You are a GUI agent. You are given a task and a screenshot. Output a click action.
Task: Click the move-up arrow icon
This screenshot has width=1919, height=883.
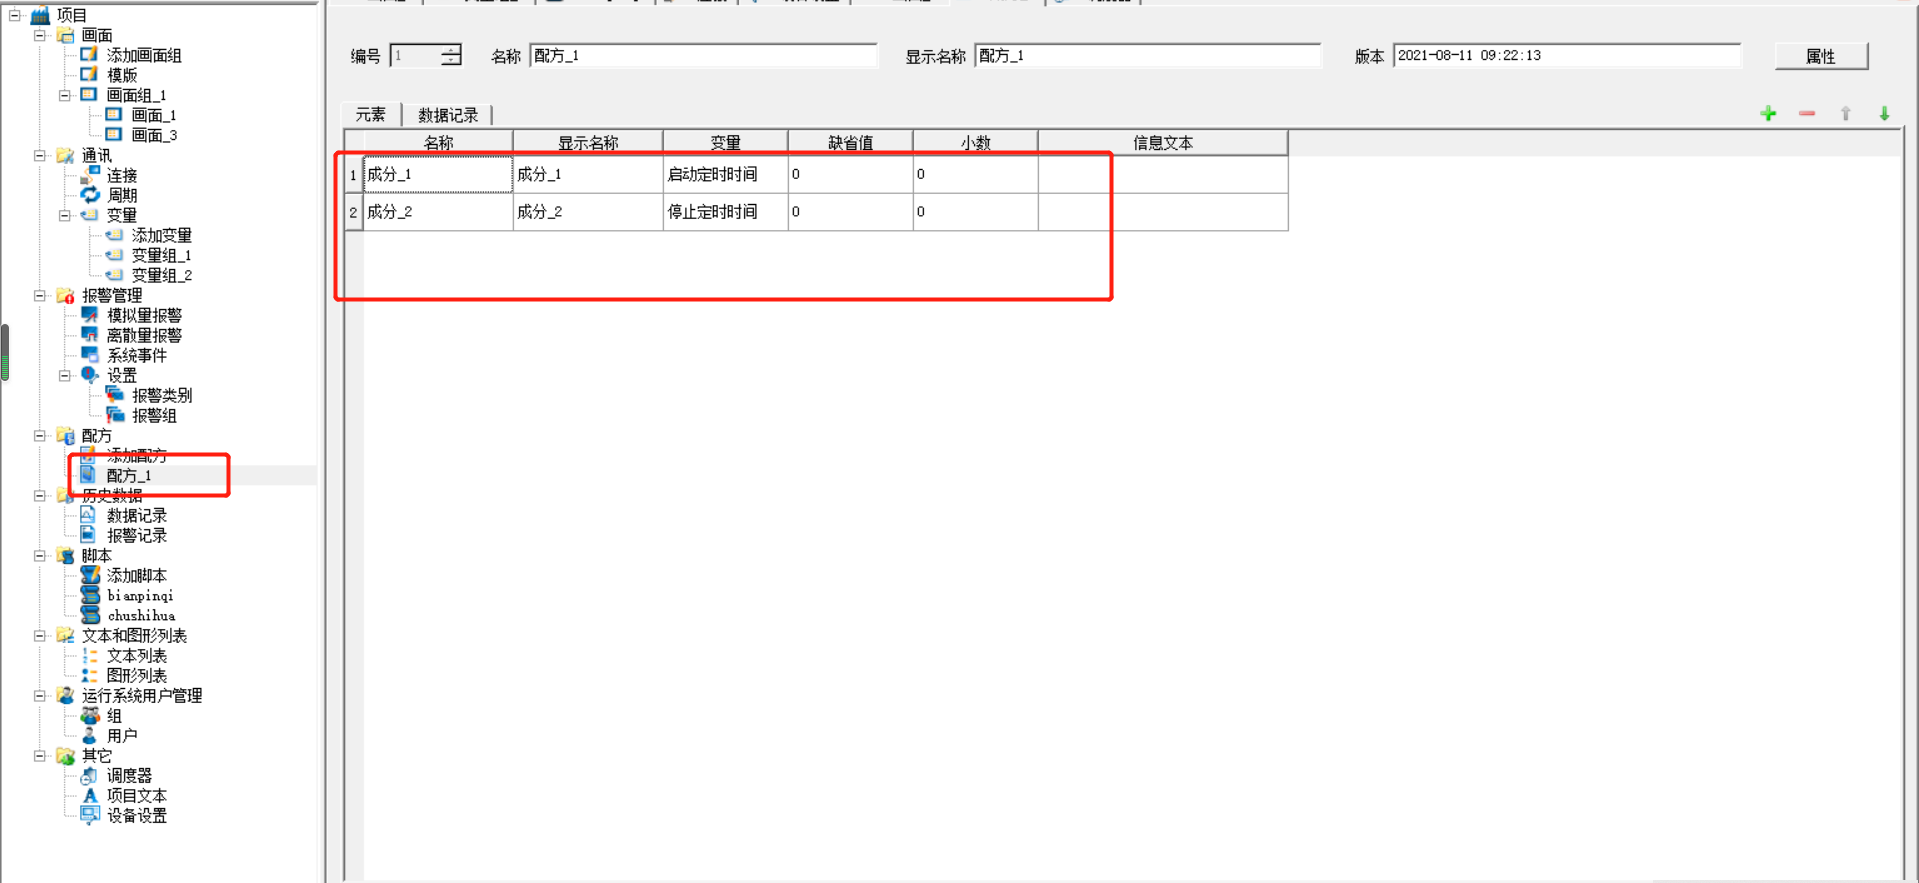tap(1846, 114)
